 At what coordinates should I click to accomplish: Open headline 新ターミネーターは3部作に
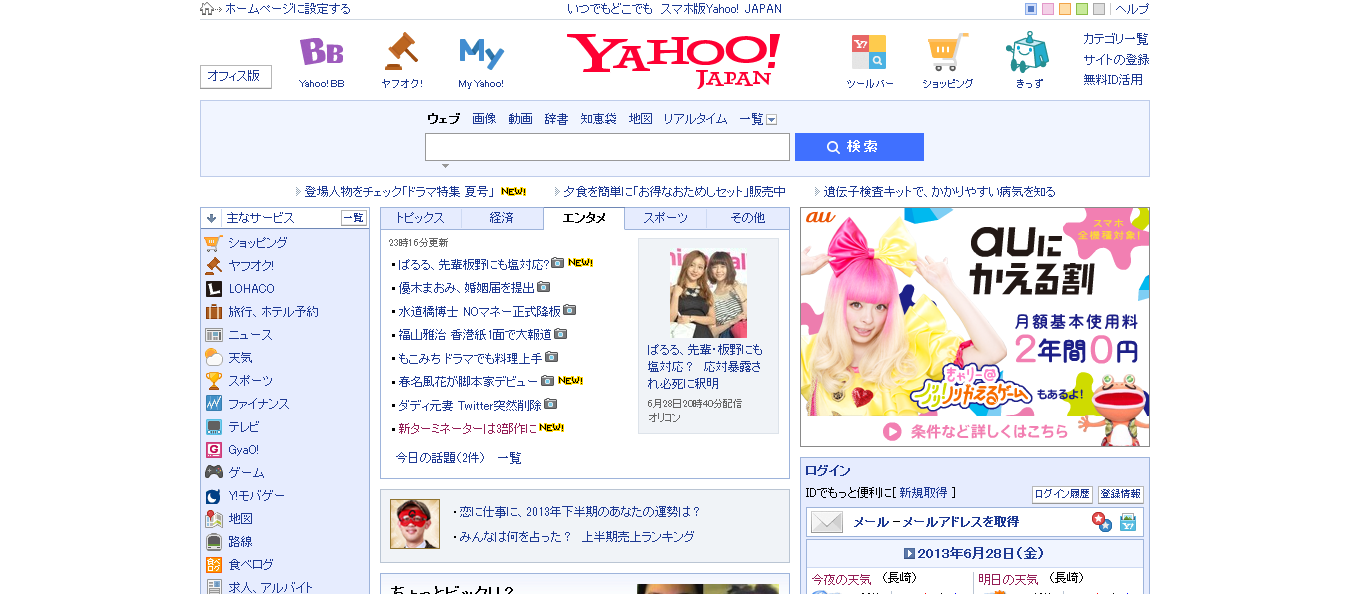(467, 428)
